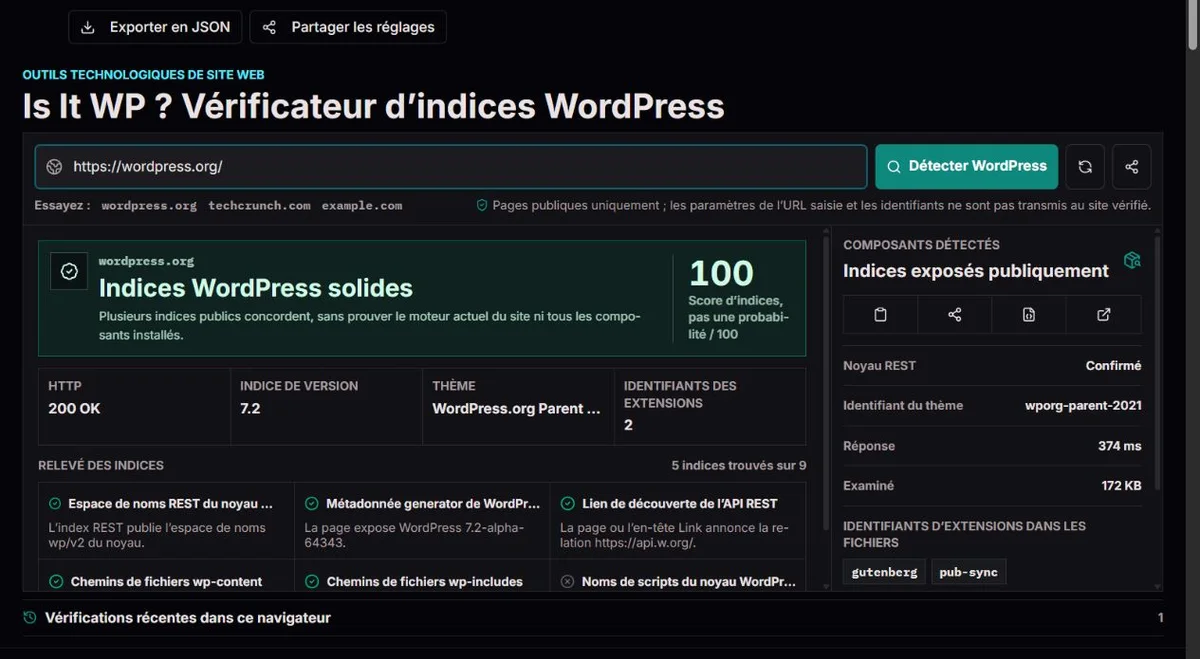Try the wordpress.org example link
1200x659 pixels.
point(149,205)
